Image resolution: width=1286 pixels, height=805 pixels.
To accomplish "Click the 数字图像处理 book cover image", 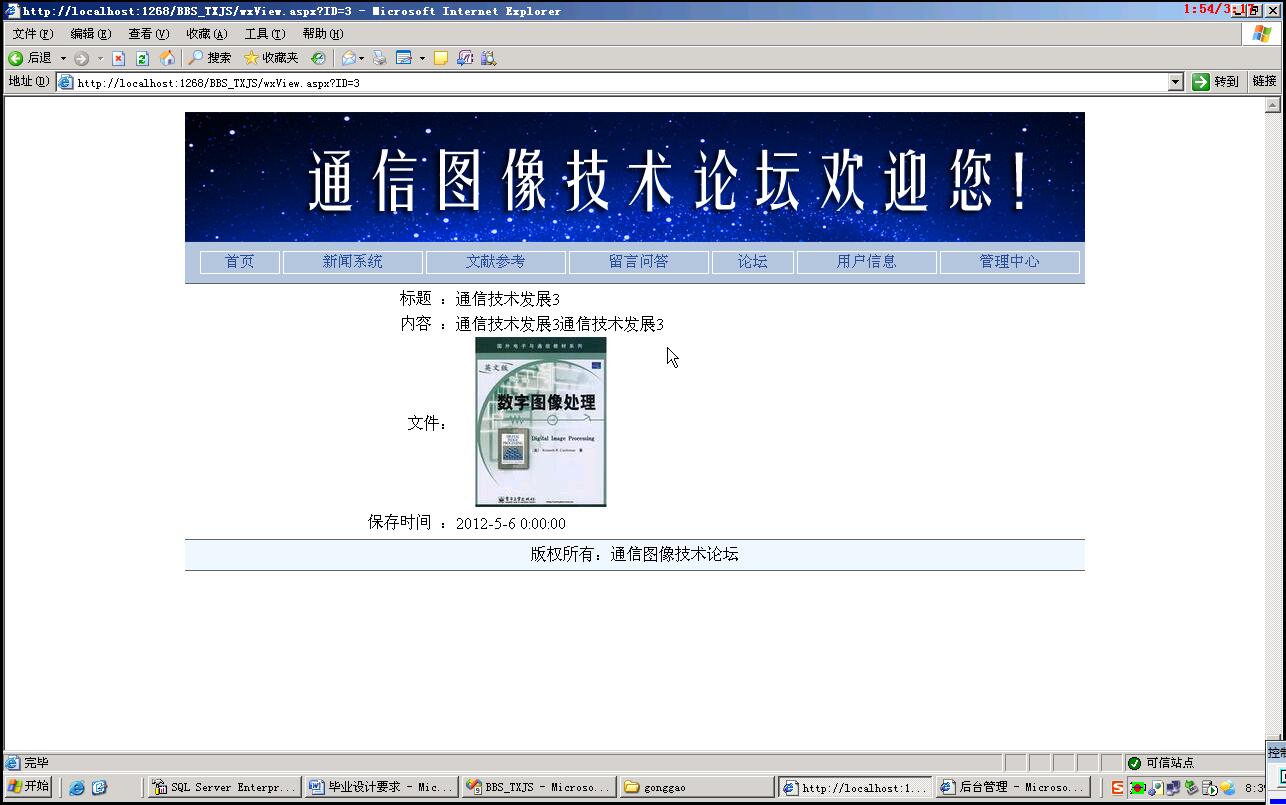I will 540,422.
